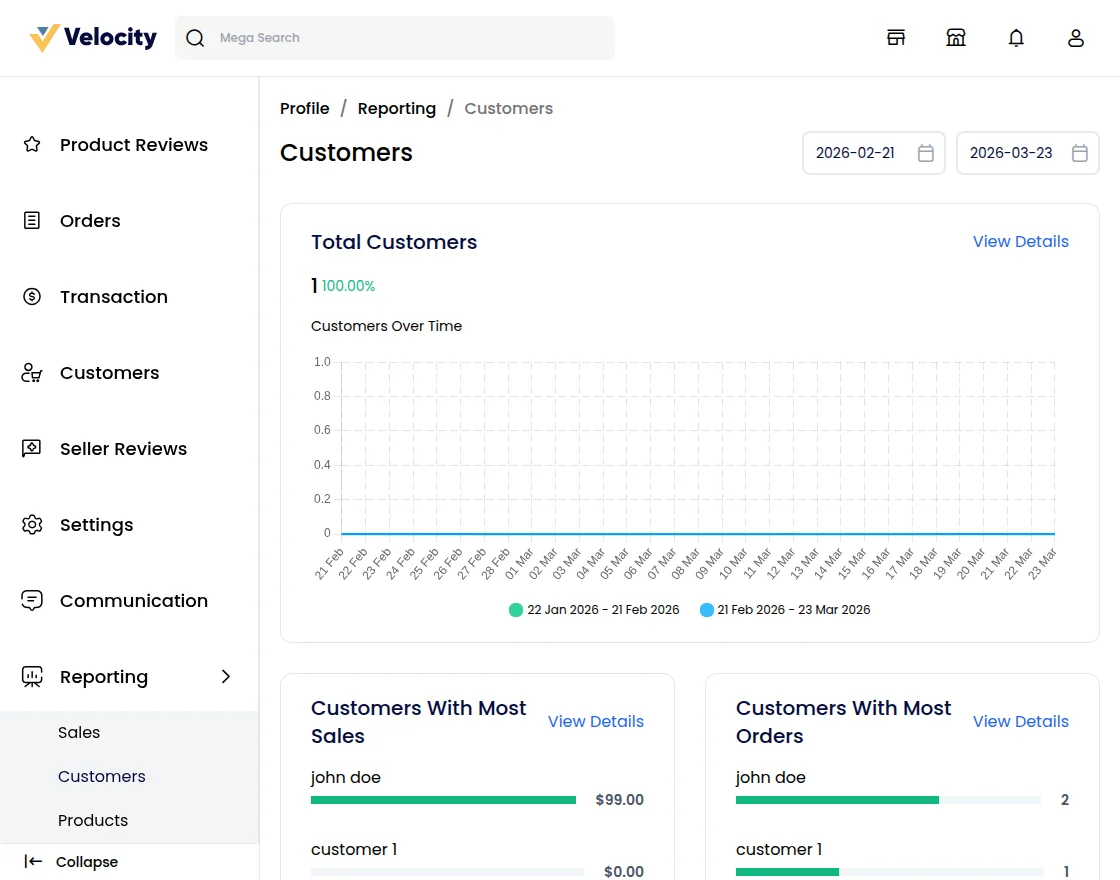Image resolution: width=1120 pixels, height=880 pixels.
Task: Click View Details on Total Customers
Action: pos(1020,241)
